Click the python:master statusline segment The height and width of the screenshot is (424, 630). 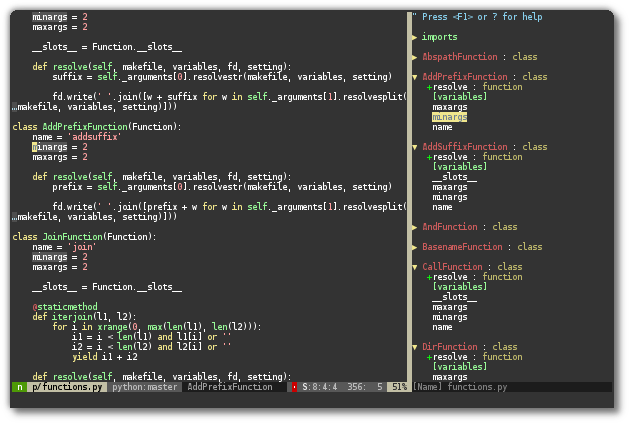click(x=144, y=387)
